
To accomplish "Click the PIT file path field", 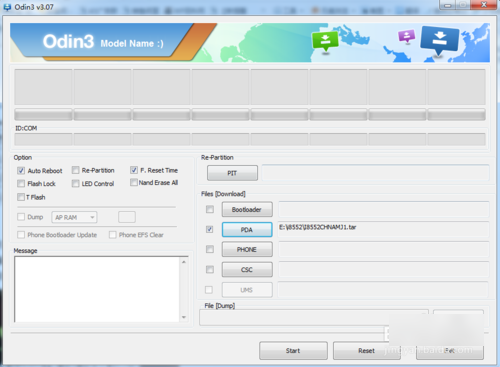I will [x=375, y=173].
